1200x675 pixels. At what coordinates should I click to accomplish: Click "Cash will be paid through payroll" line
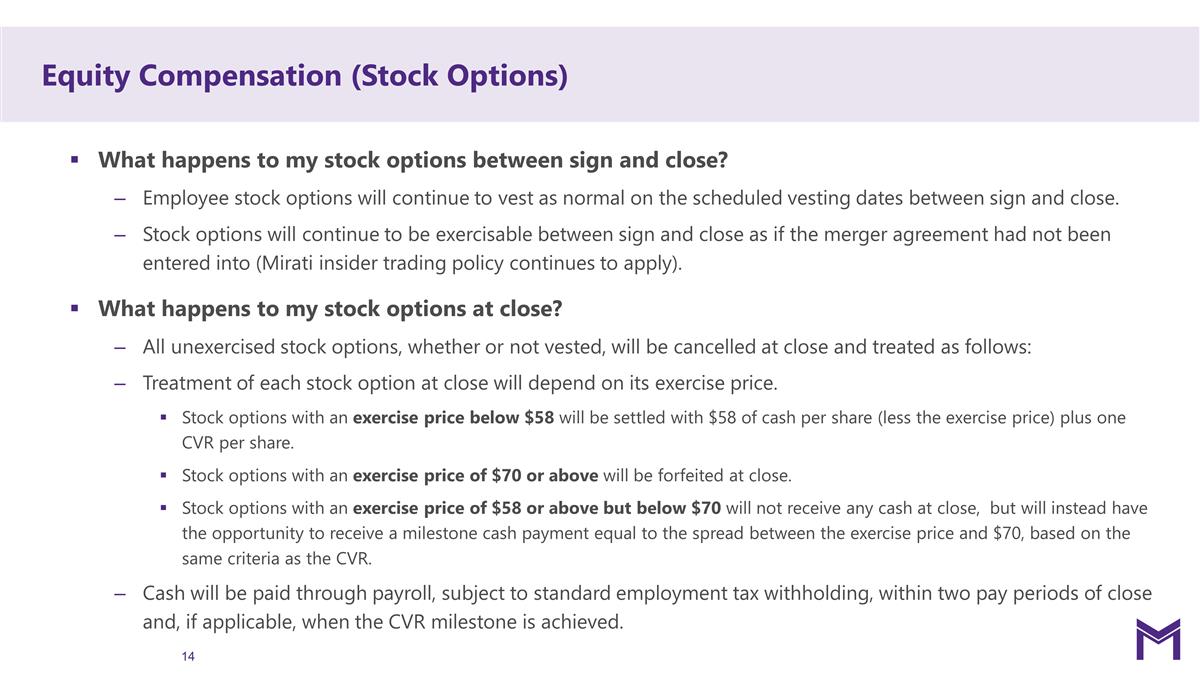[x=647, y=594]
